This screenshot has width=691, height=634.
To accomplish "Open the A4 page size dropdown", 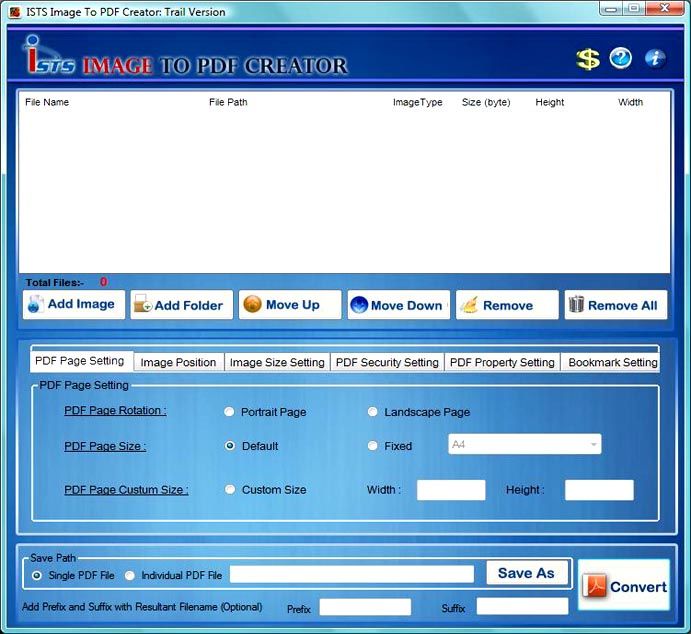I will [x=524, y=445].
